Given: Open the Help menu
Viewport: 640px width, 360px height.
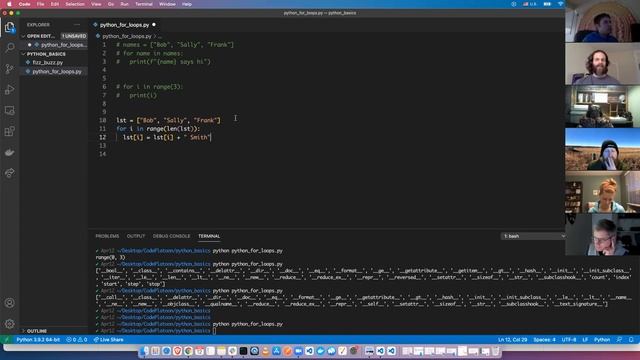Looking at the screenshot, I should [x=187, y=4].
